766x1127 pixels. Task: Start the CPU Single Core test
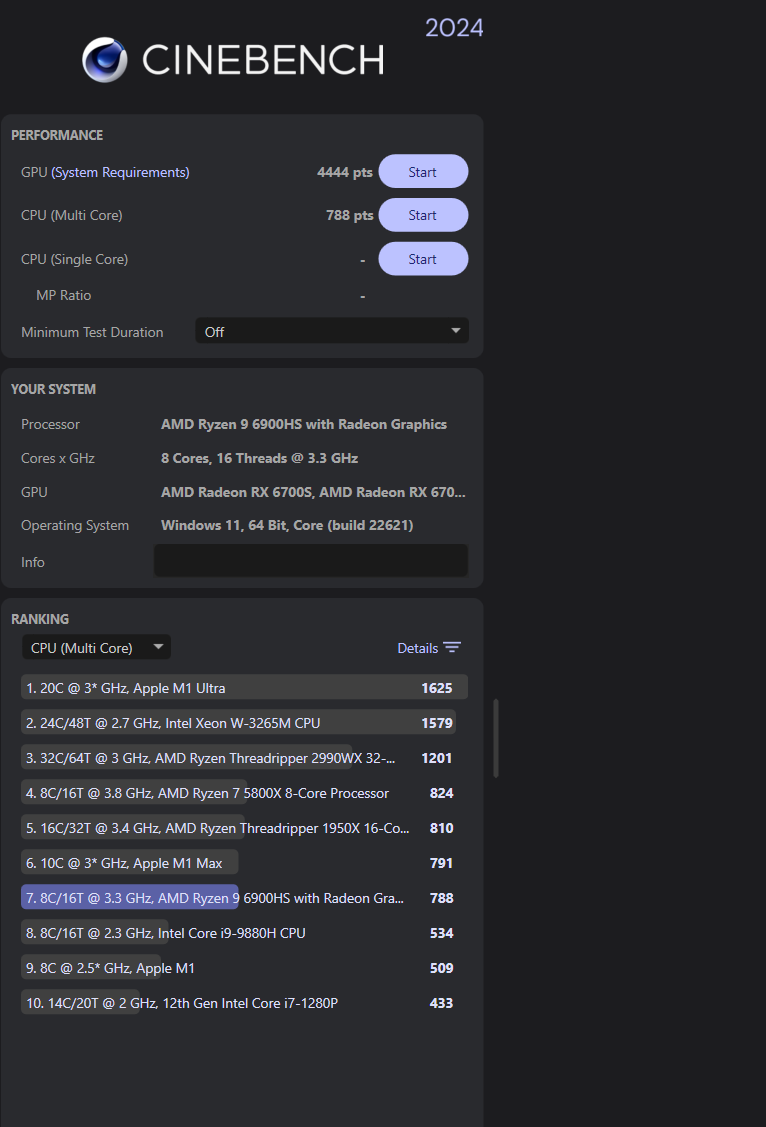pos(423,259)
